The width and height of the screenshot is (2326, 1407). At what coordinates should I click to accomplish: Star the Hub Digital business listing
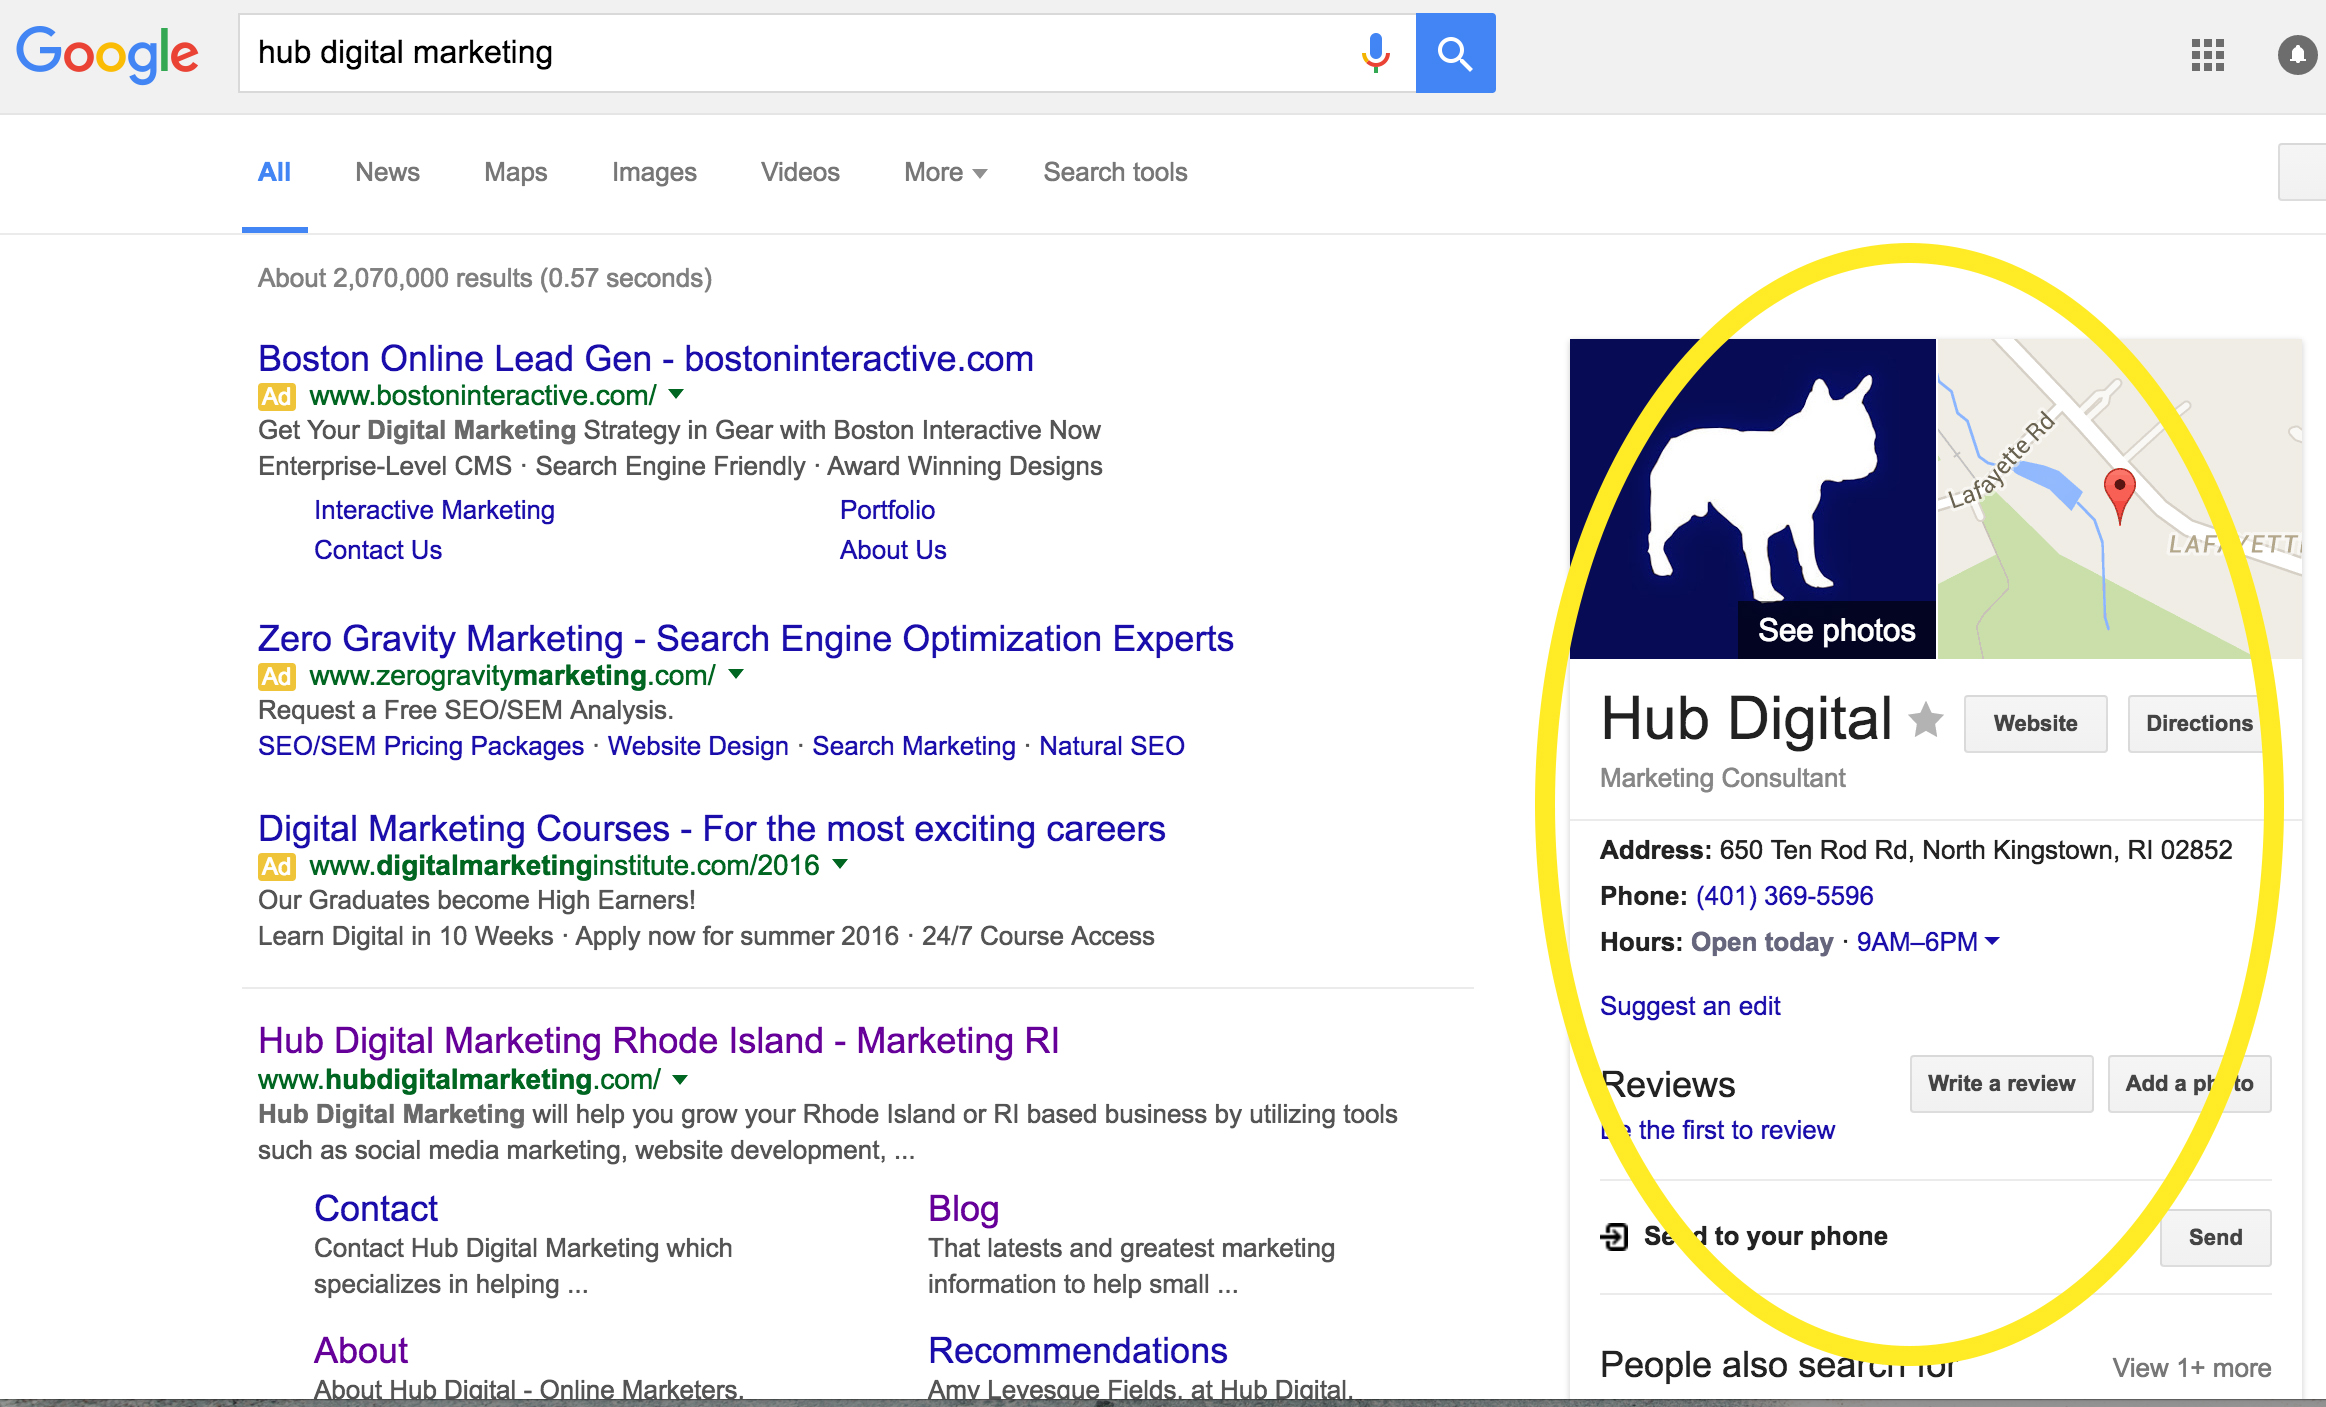tap(1926, 719)
